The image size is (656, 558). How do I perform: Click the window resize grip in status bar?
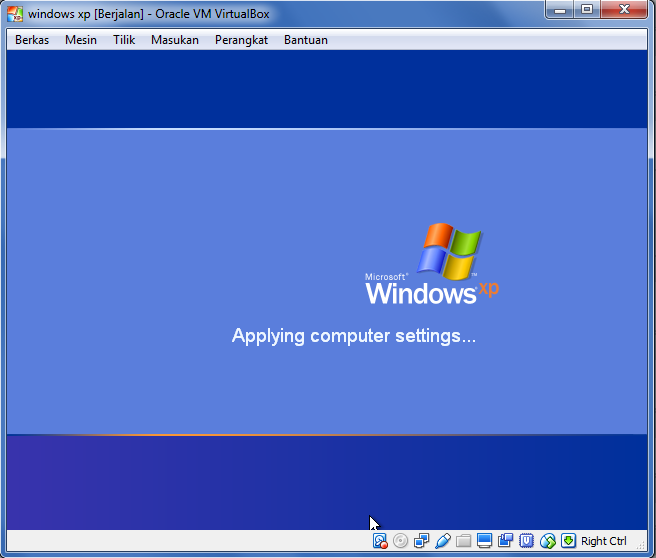[641, 544]
